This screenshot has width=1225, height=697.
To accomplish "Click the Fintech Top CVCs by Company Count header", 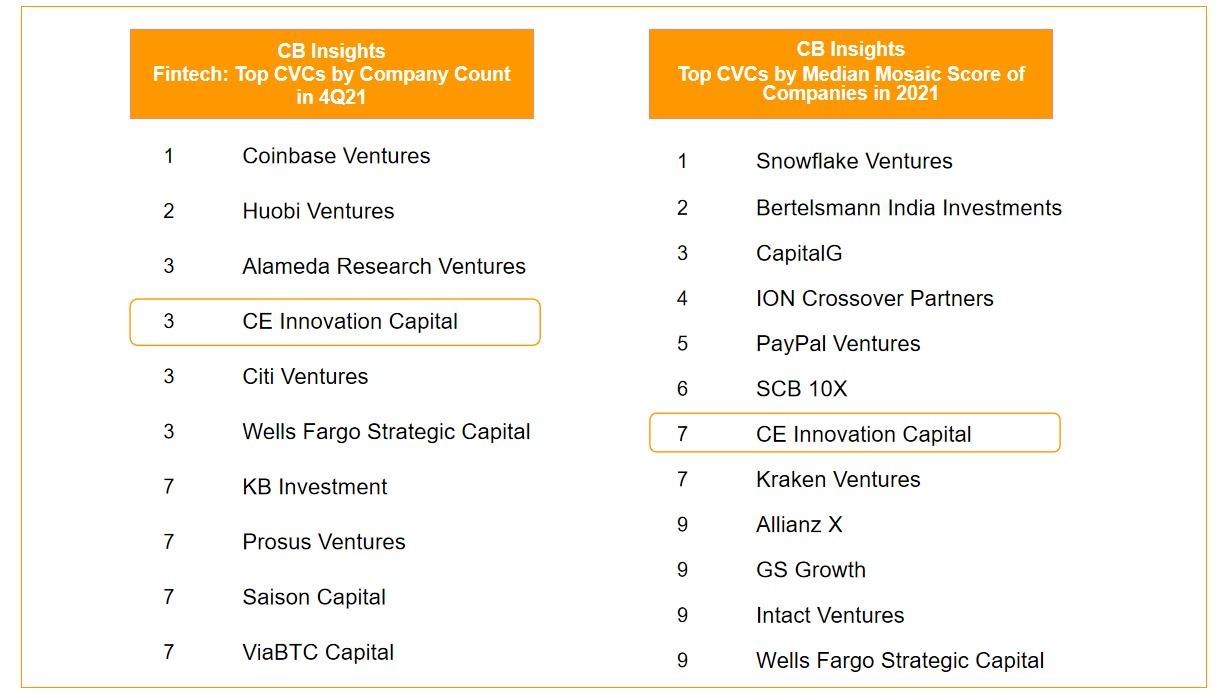I will pos(331,74).
